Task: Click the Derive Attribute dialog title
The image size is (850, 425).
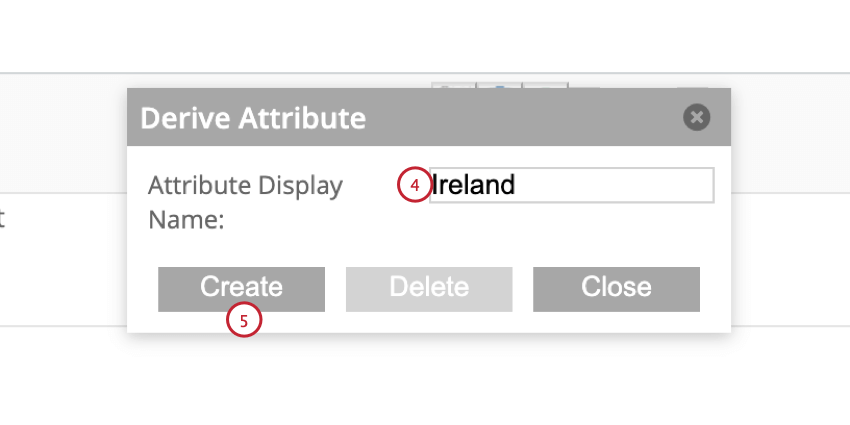Action: point(253,118)
